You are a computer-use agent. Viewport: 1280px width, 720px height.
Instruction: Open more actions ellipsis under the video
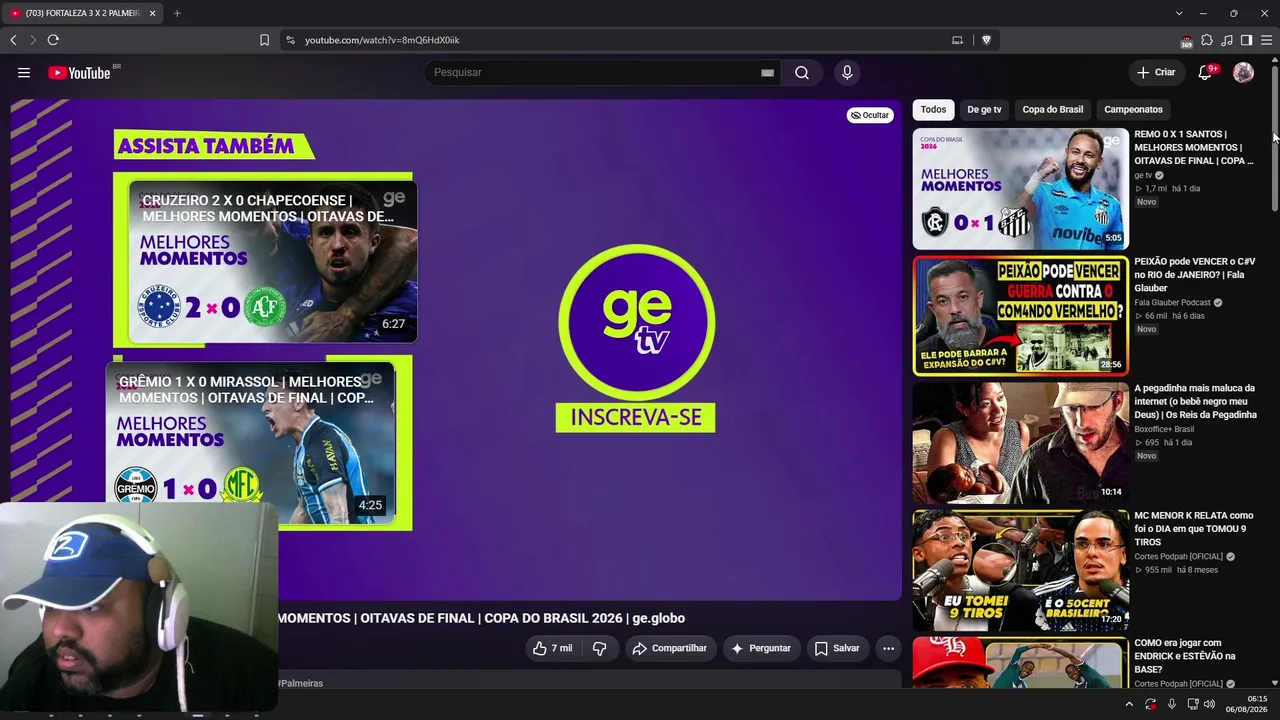[888, 648]
